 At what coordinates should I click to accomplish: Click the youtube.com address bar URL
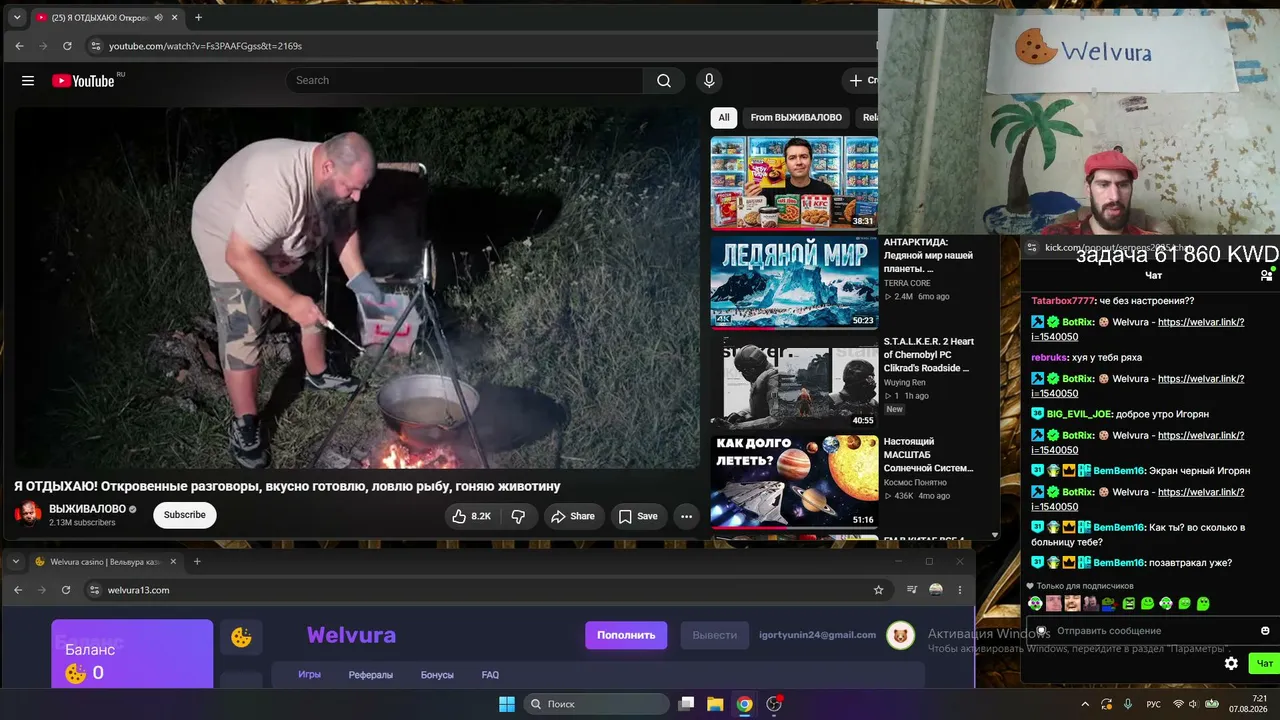click(205, 46)
